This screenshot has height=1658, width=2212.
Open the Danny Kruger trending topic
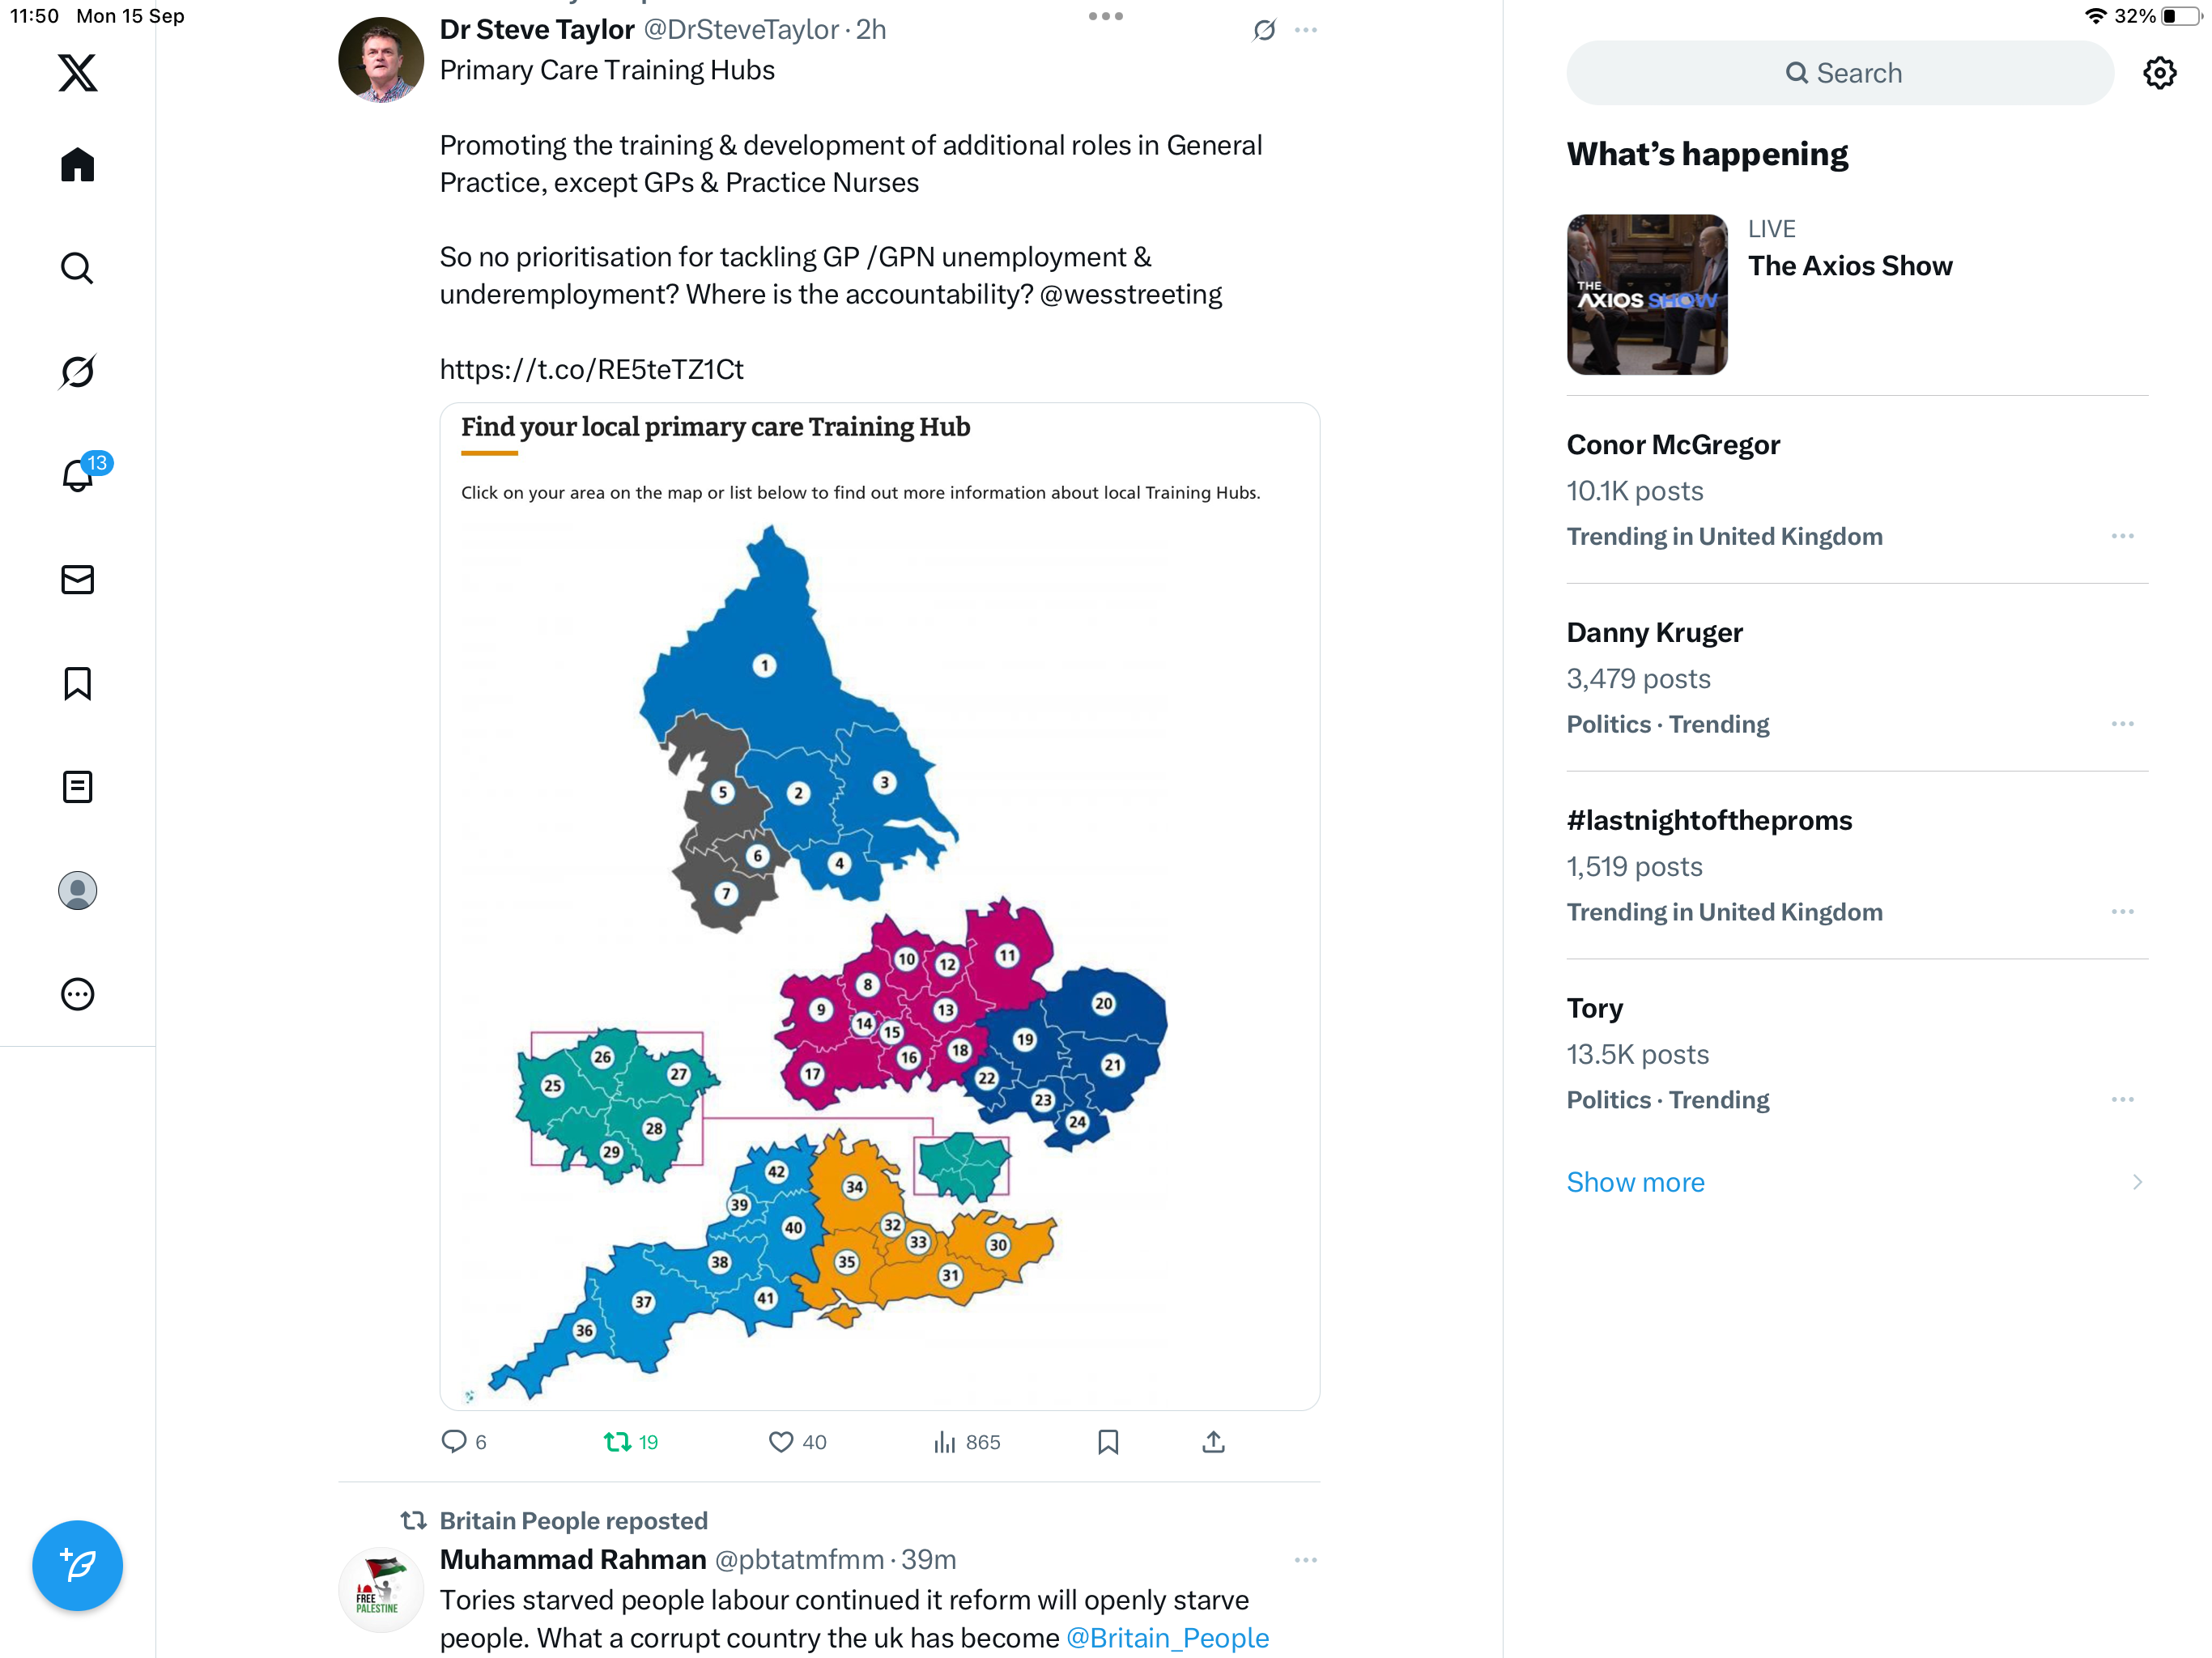(x=1654, y=633)
